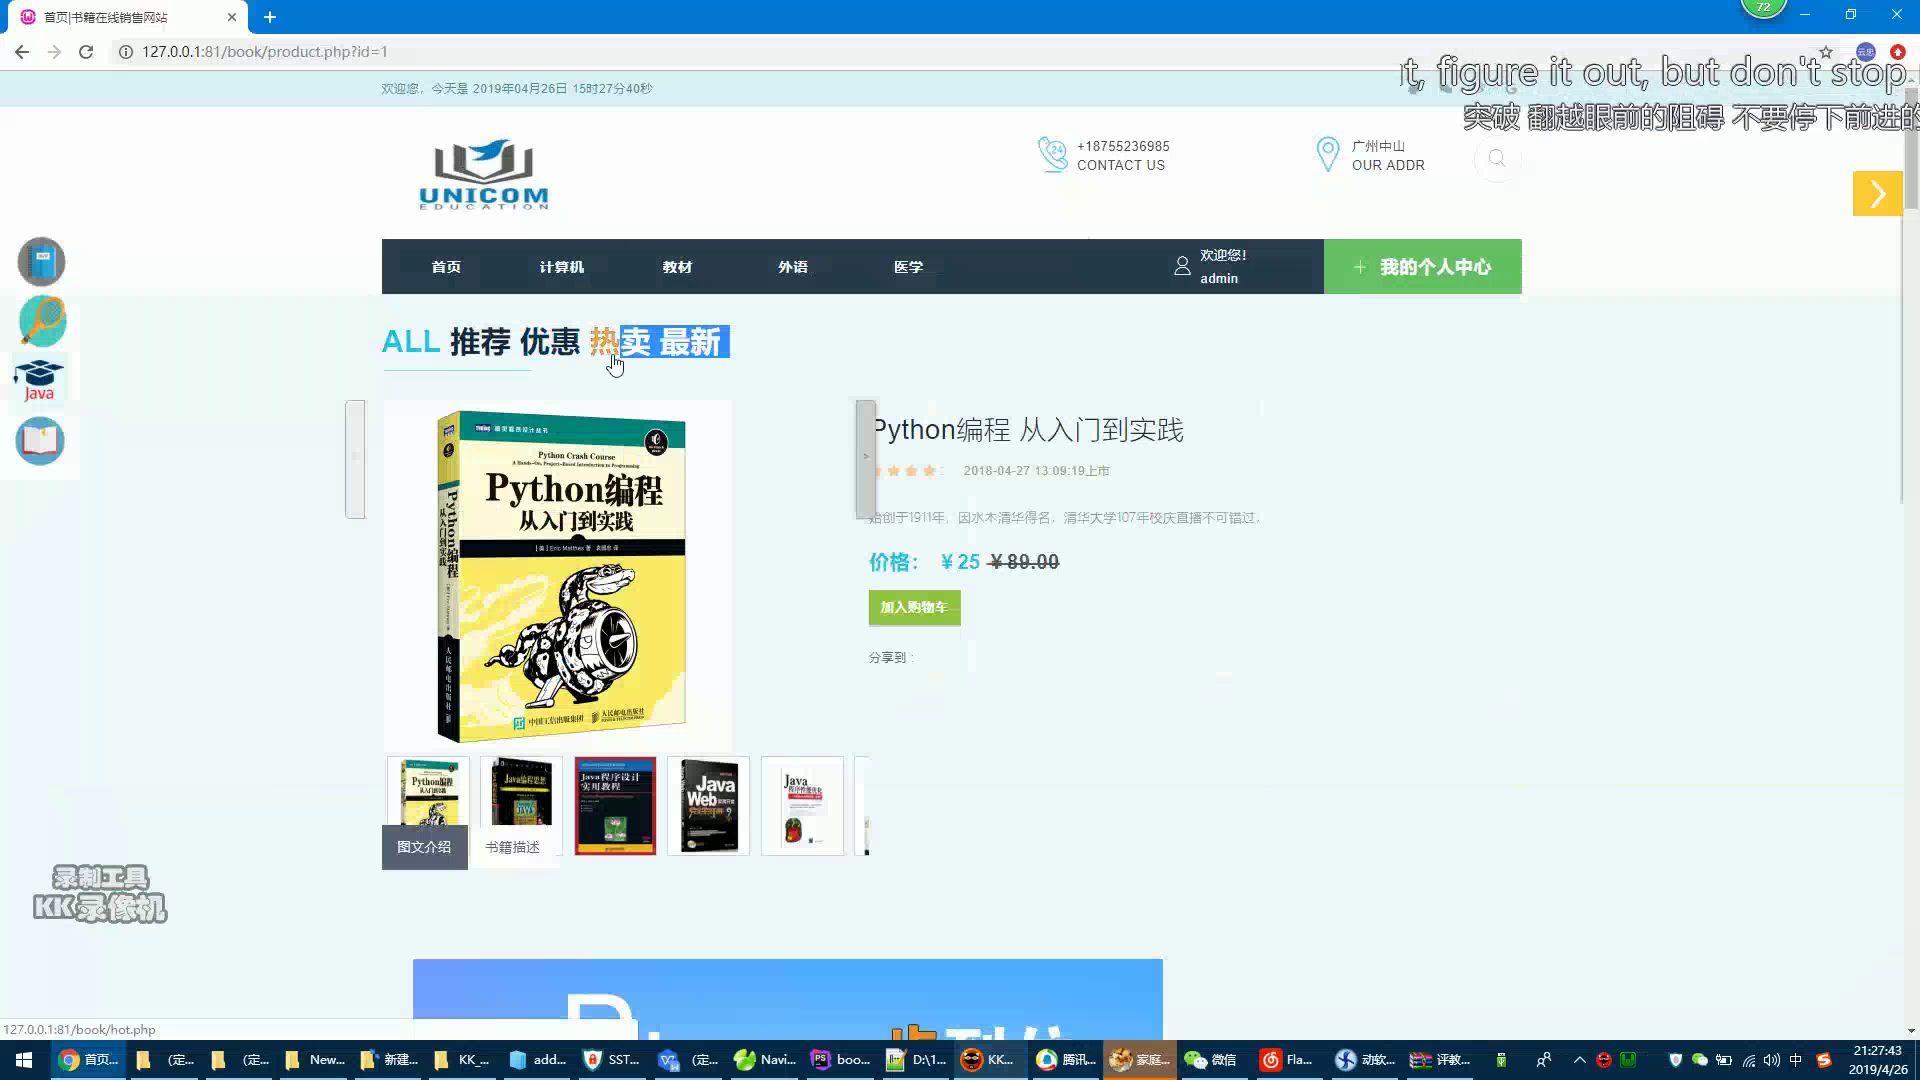This screenshot has width=1920, height=1080.
Task: Select the white Java book thumbnail
Action: 802,806
